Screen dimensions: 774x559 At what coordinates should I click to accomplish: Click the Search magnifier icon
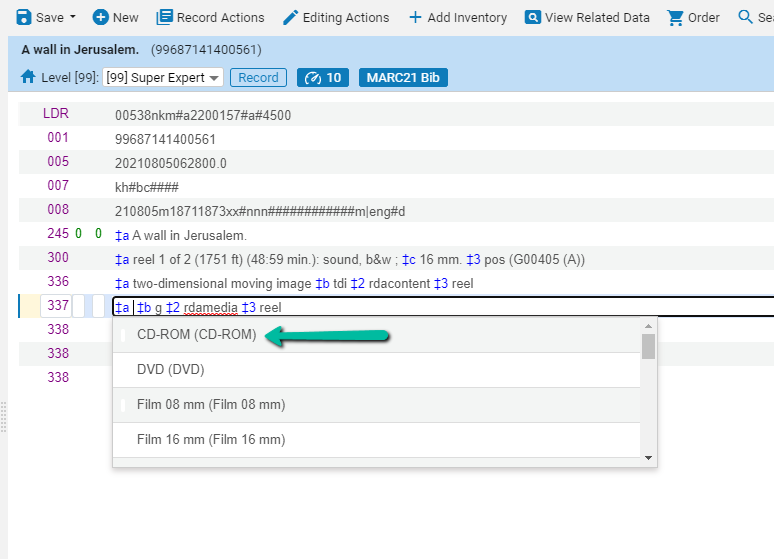click(745, 17)
